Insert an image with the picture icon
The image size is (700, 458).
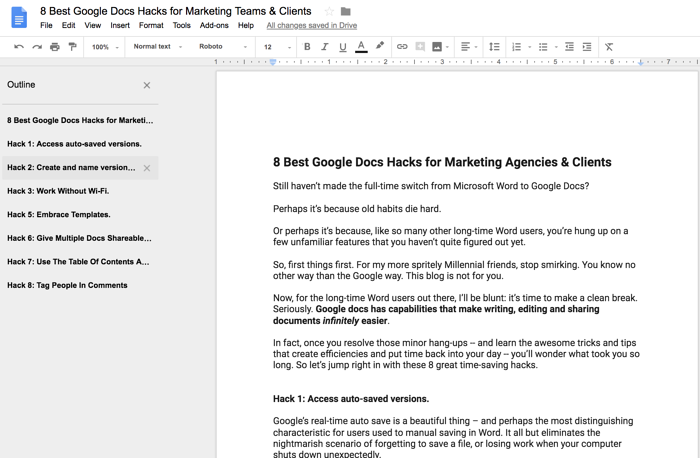point(437,46)
